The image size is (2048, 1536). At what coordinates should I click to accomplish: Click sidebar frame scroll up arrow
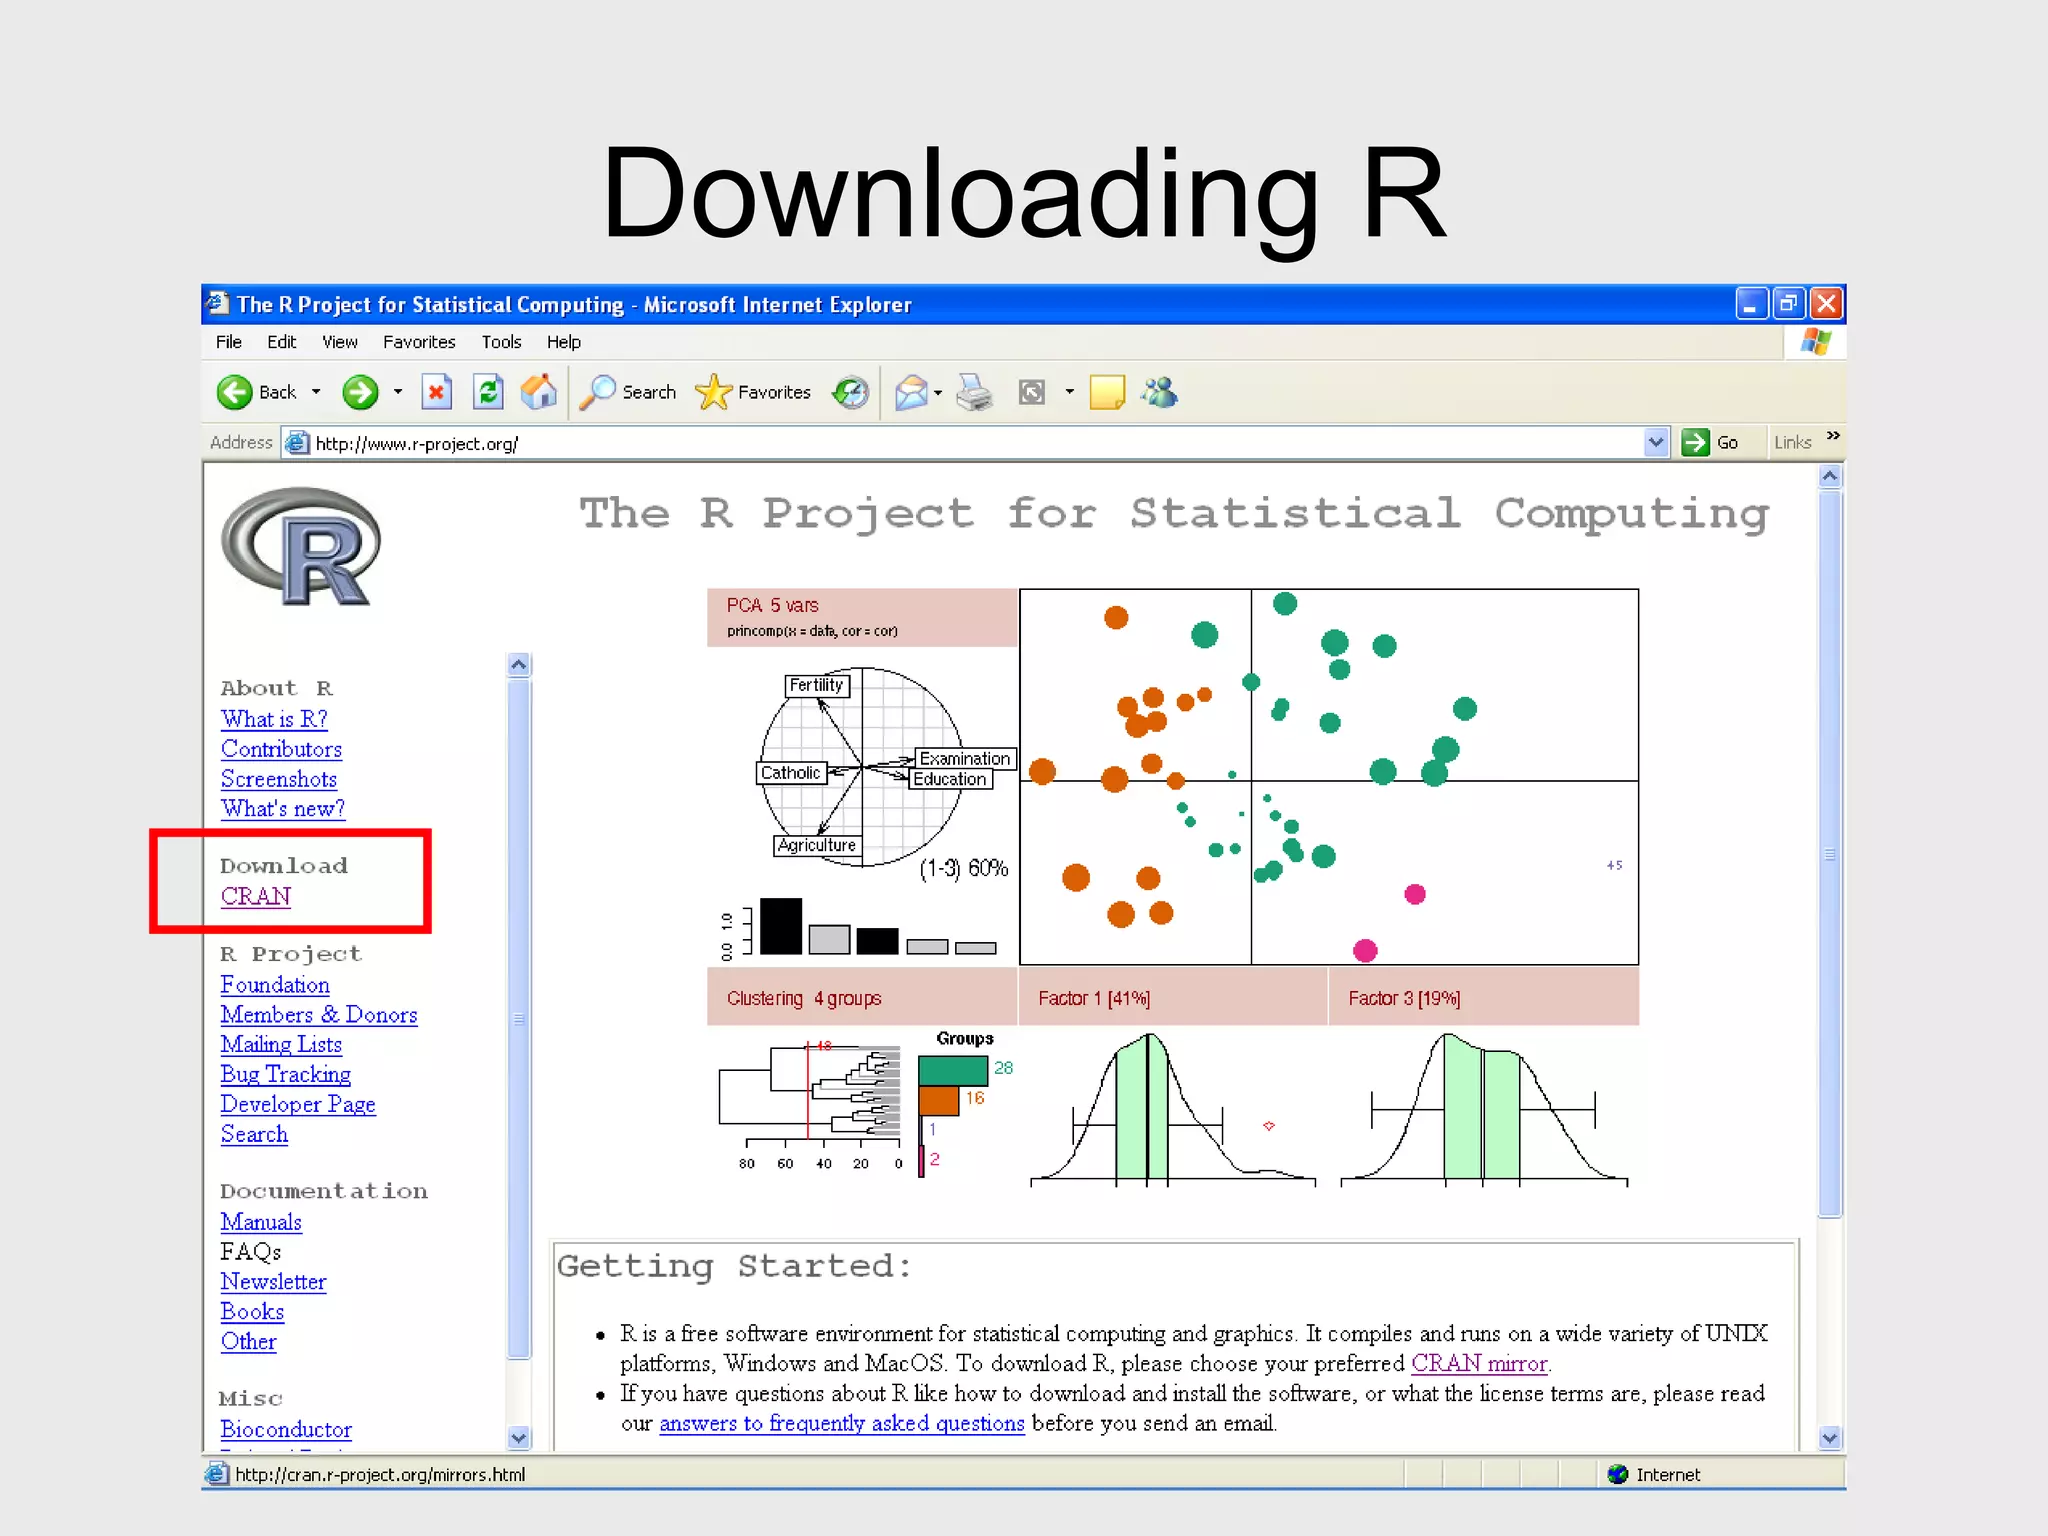[518, 665]
